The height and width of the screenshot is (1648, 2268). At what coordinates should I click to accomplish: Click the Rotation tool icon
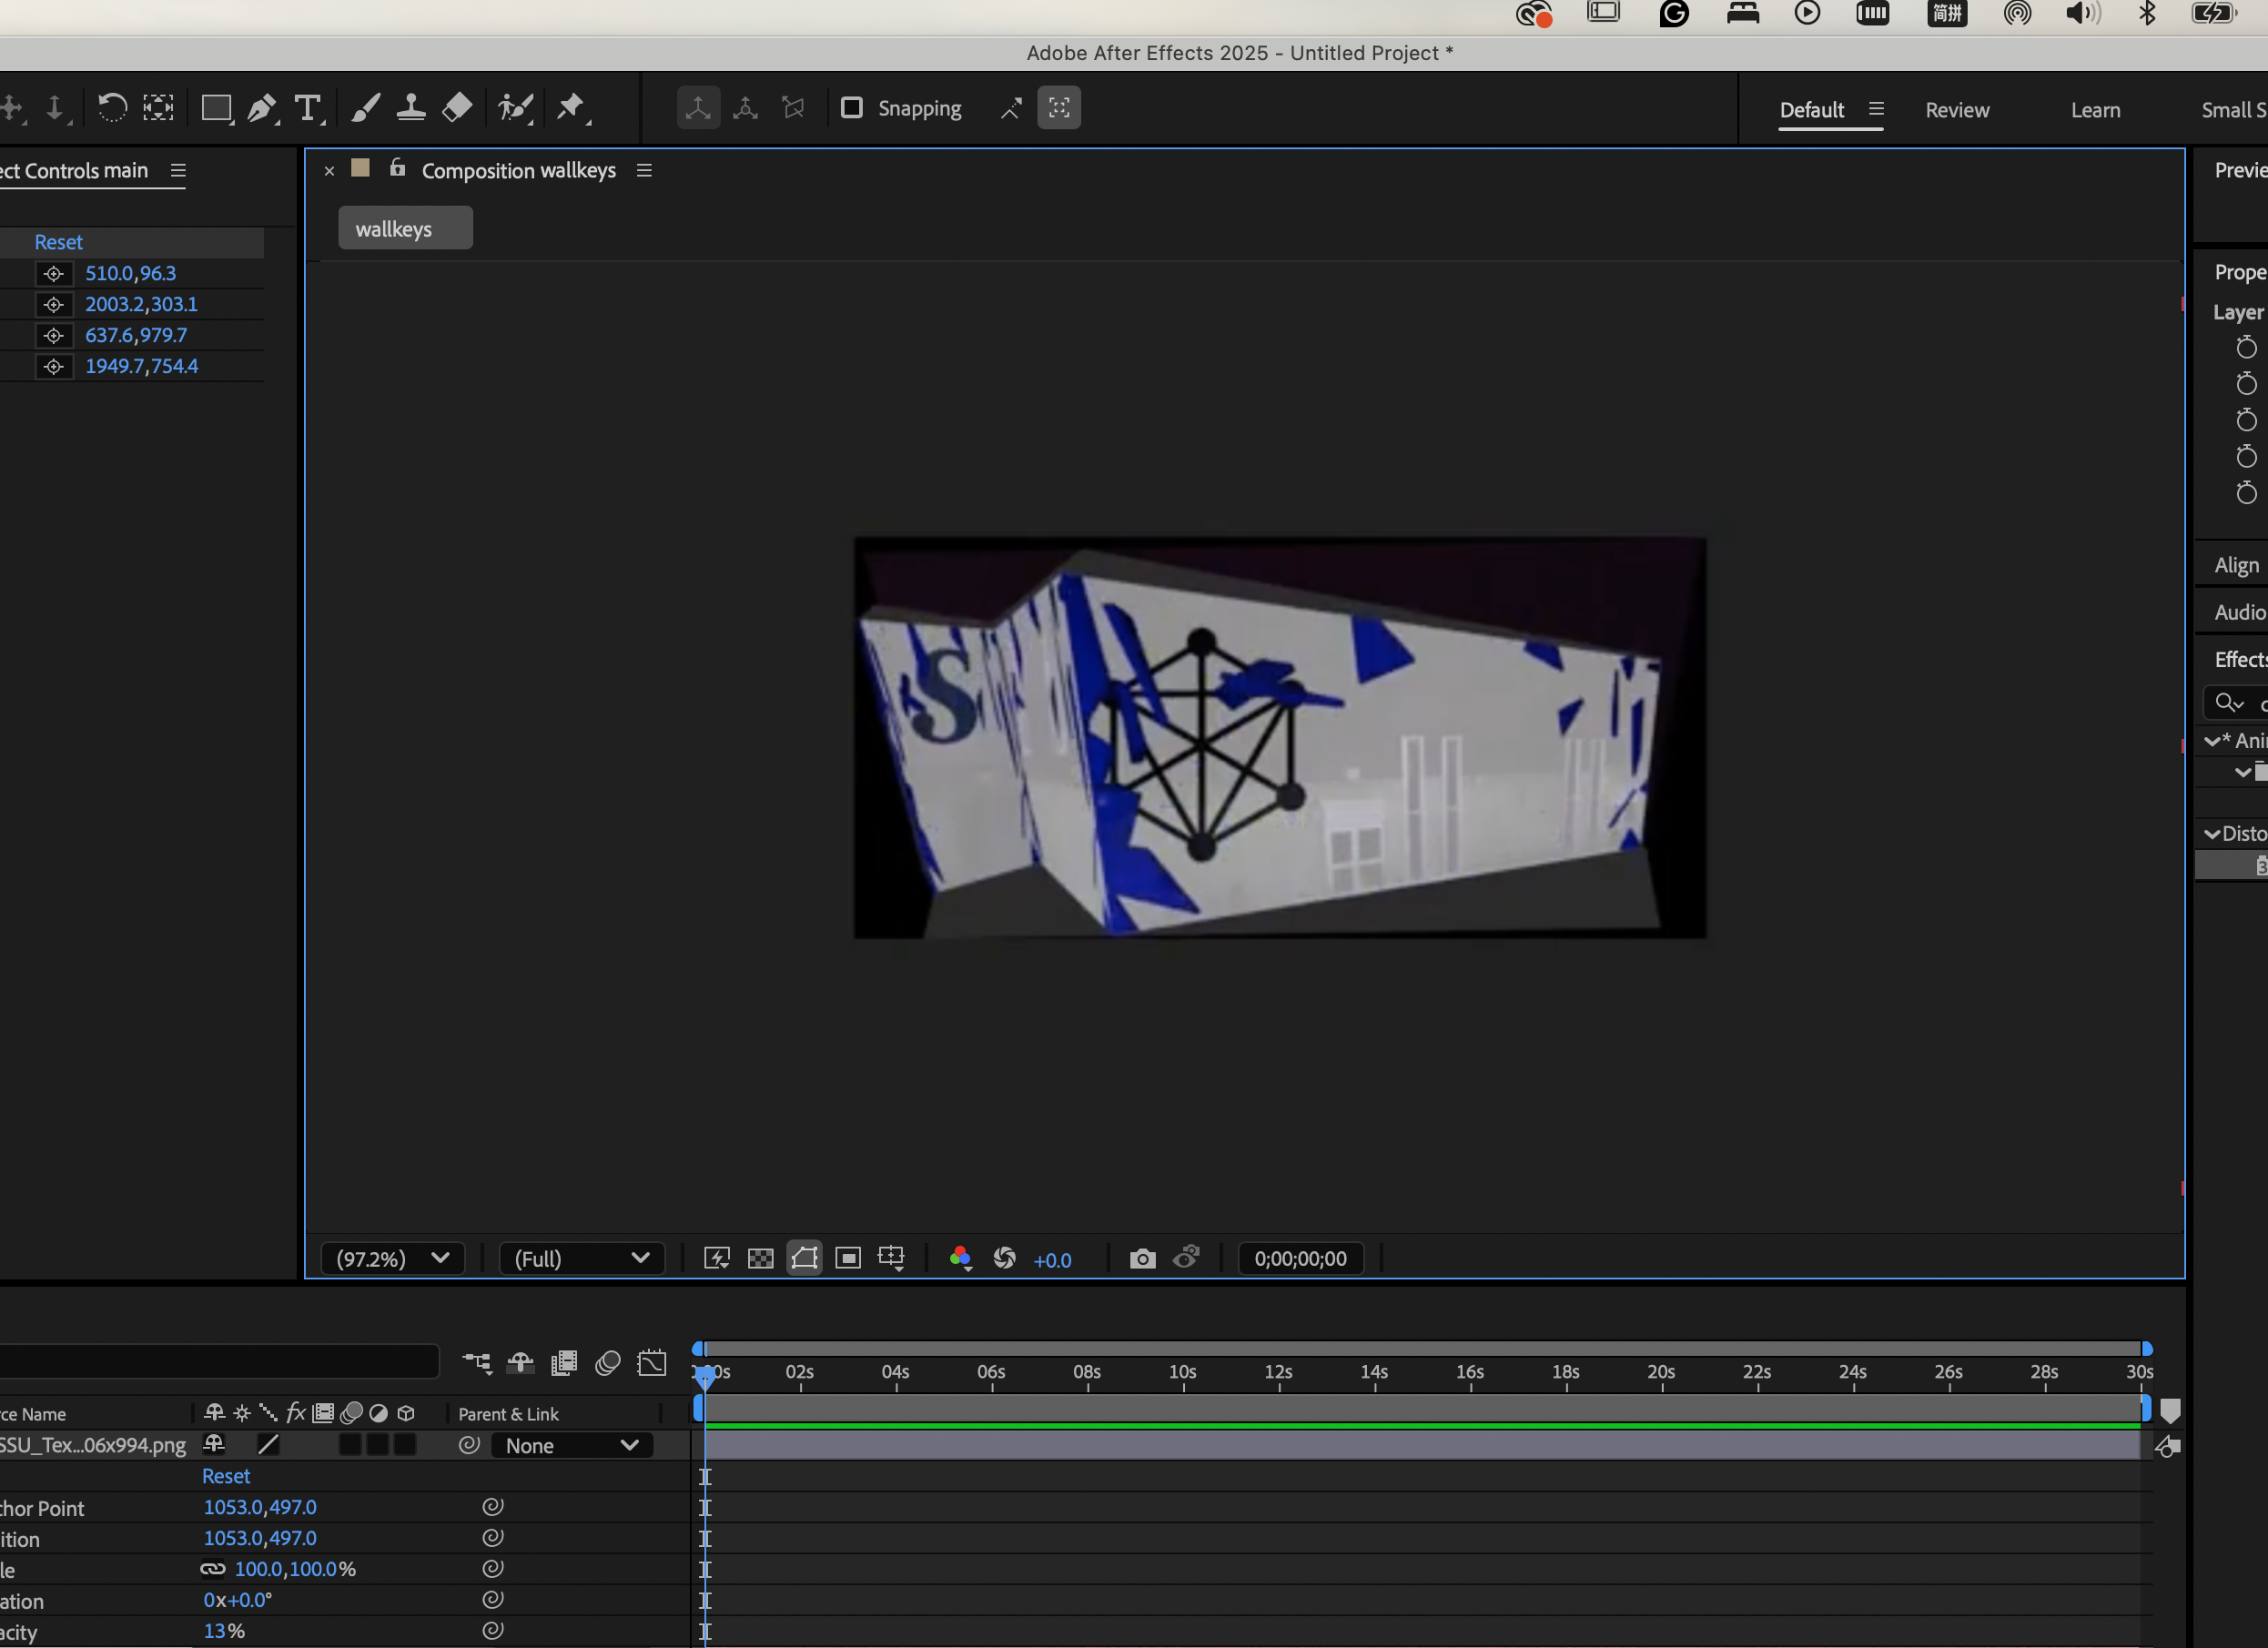tap(112, 108)
